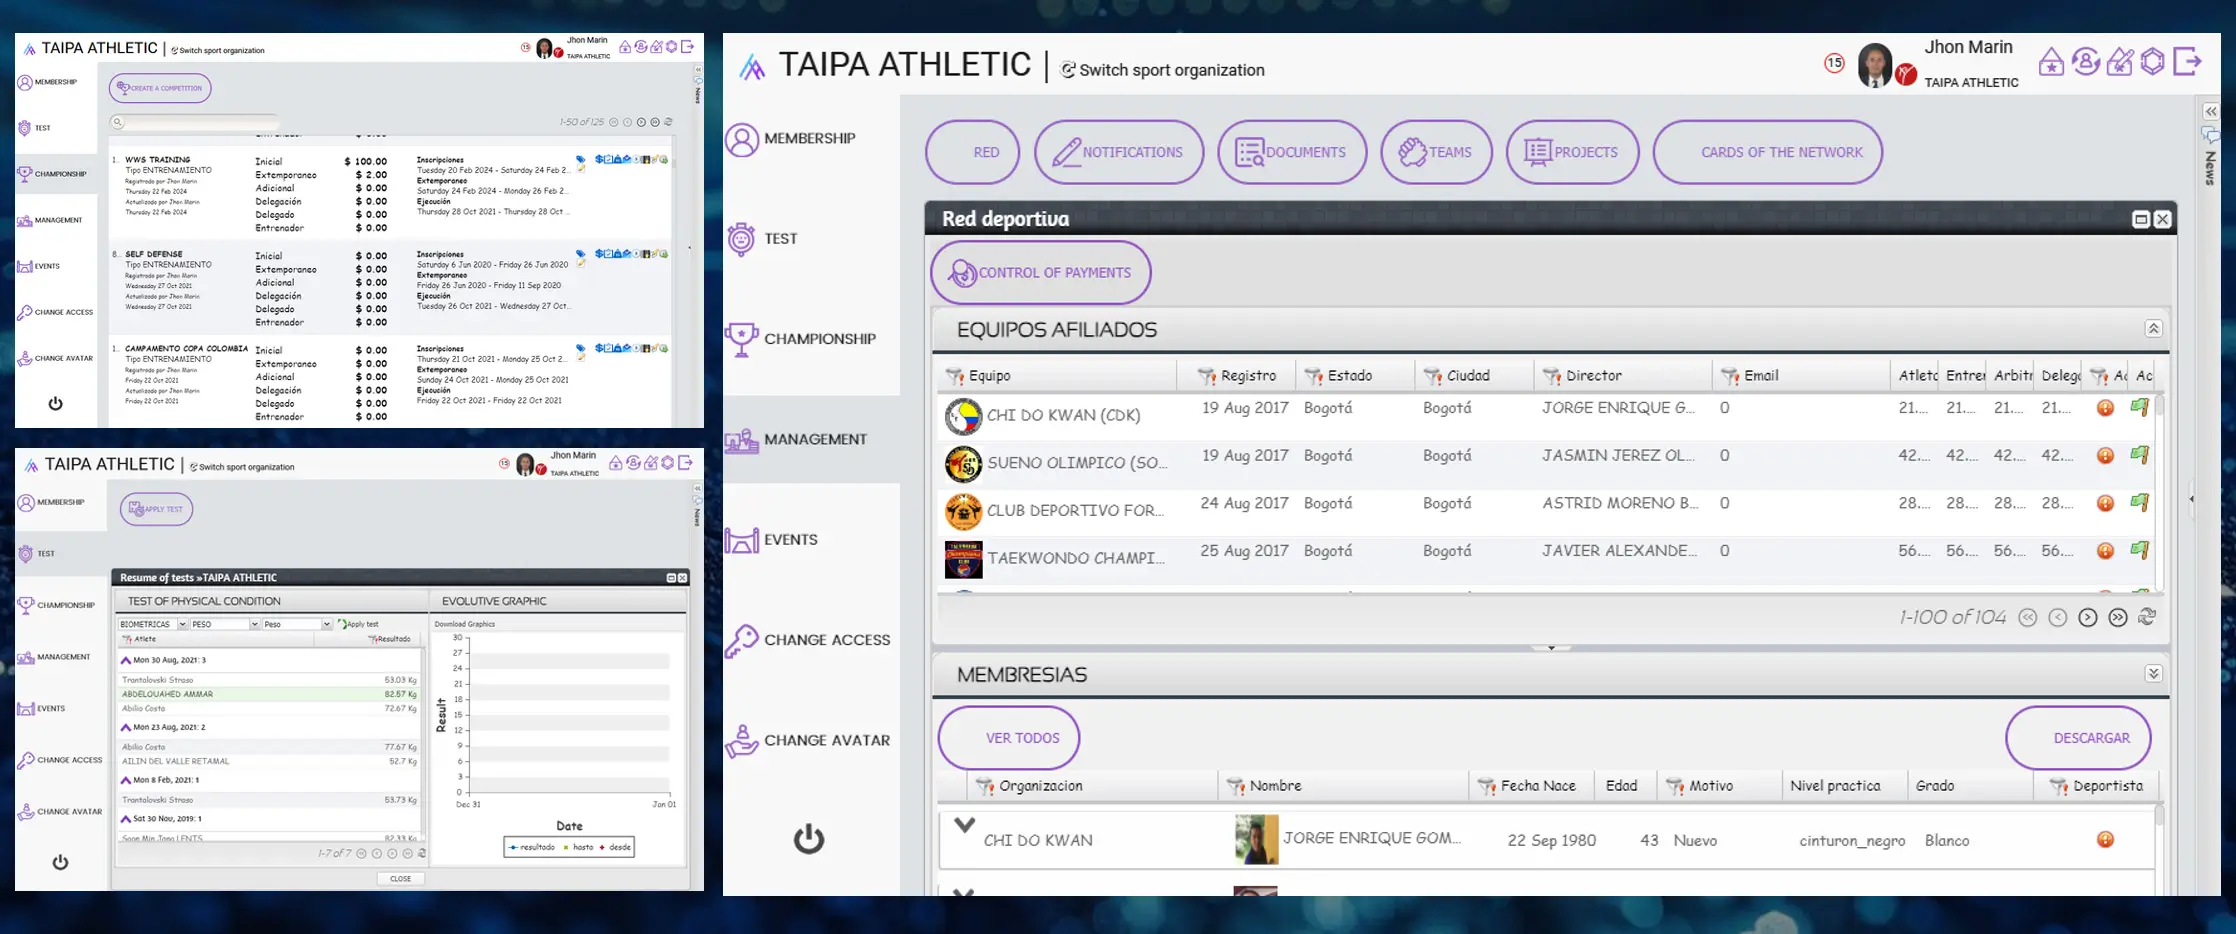Image resolution: width=2236 pixels, height=934 pixels.
Task: Select CAMPAMENTO COPA COLOMBIA competition title
Action: click(187, 349)
